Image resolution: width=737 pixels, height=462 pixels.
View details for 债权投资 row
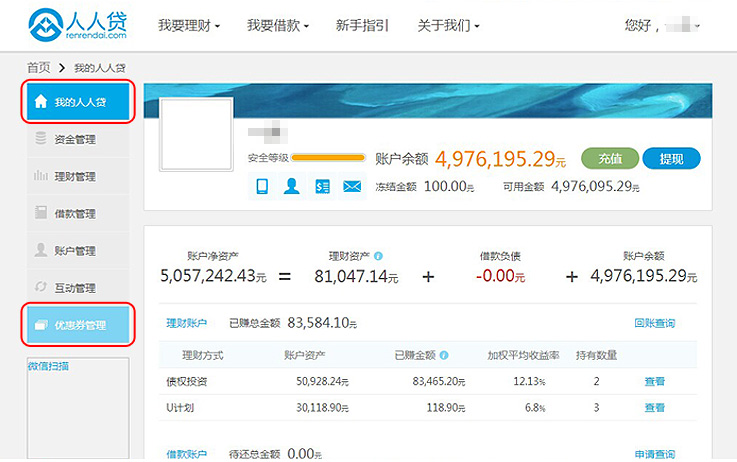tap(655, 381)
